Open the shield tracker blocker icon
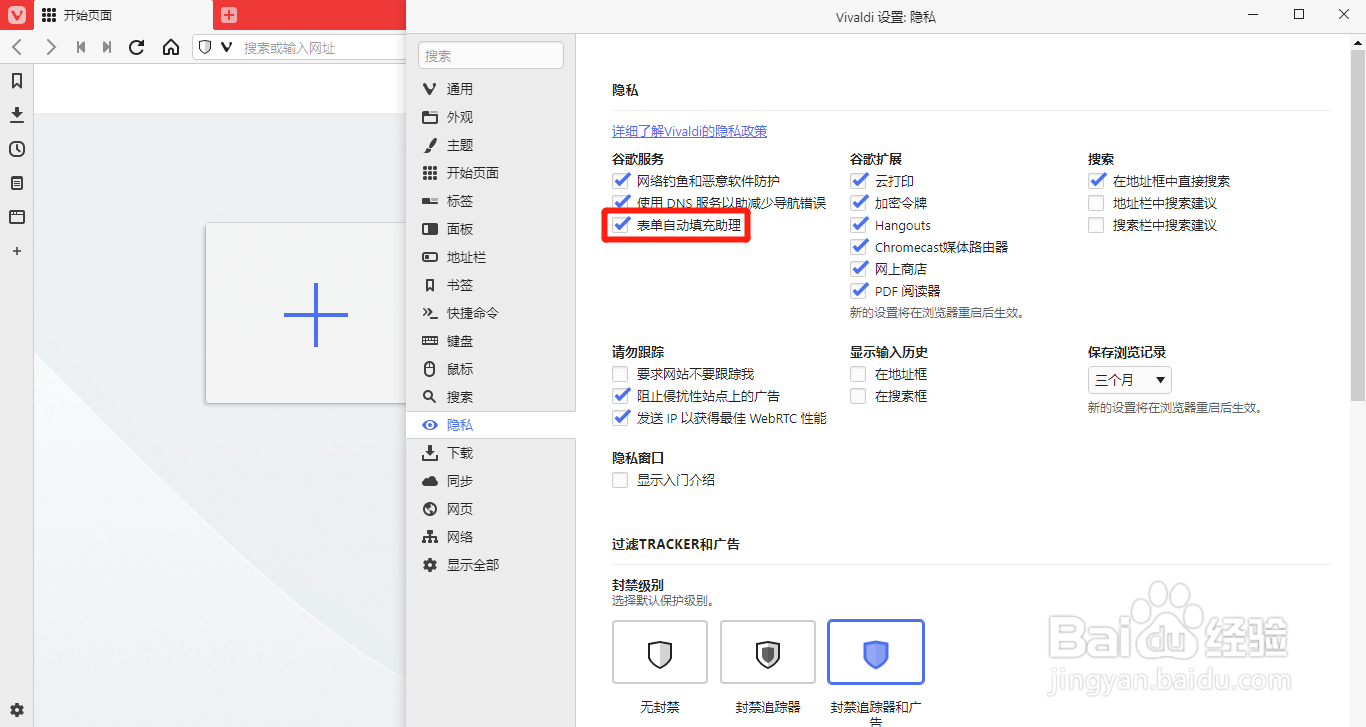 205,47
